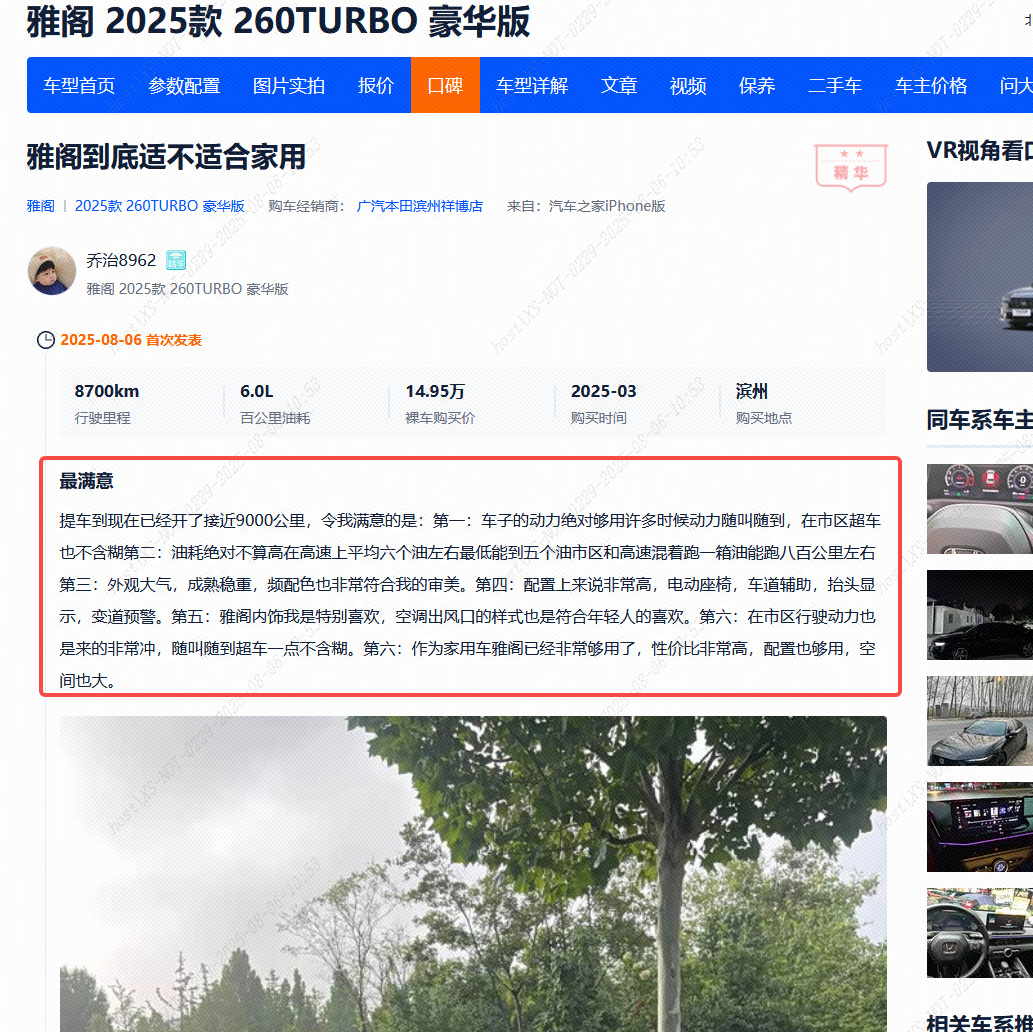Select the 报价 tab

coord(376,86)
